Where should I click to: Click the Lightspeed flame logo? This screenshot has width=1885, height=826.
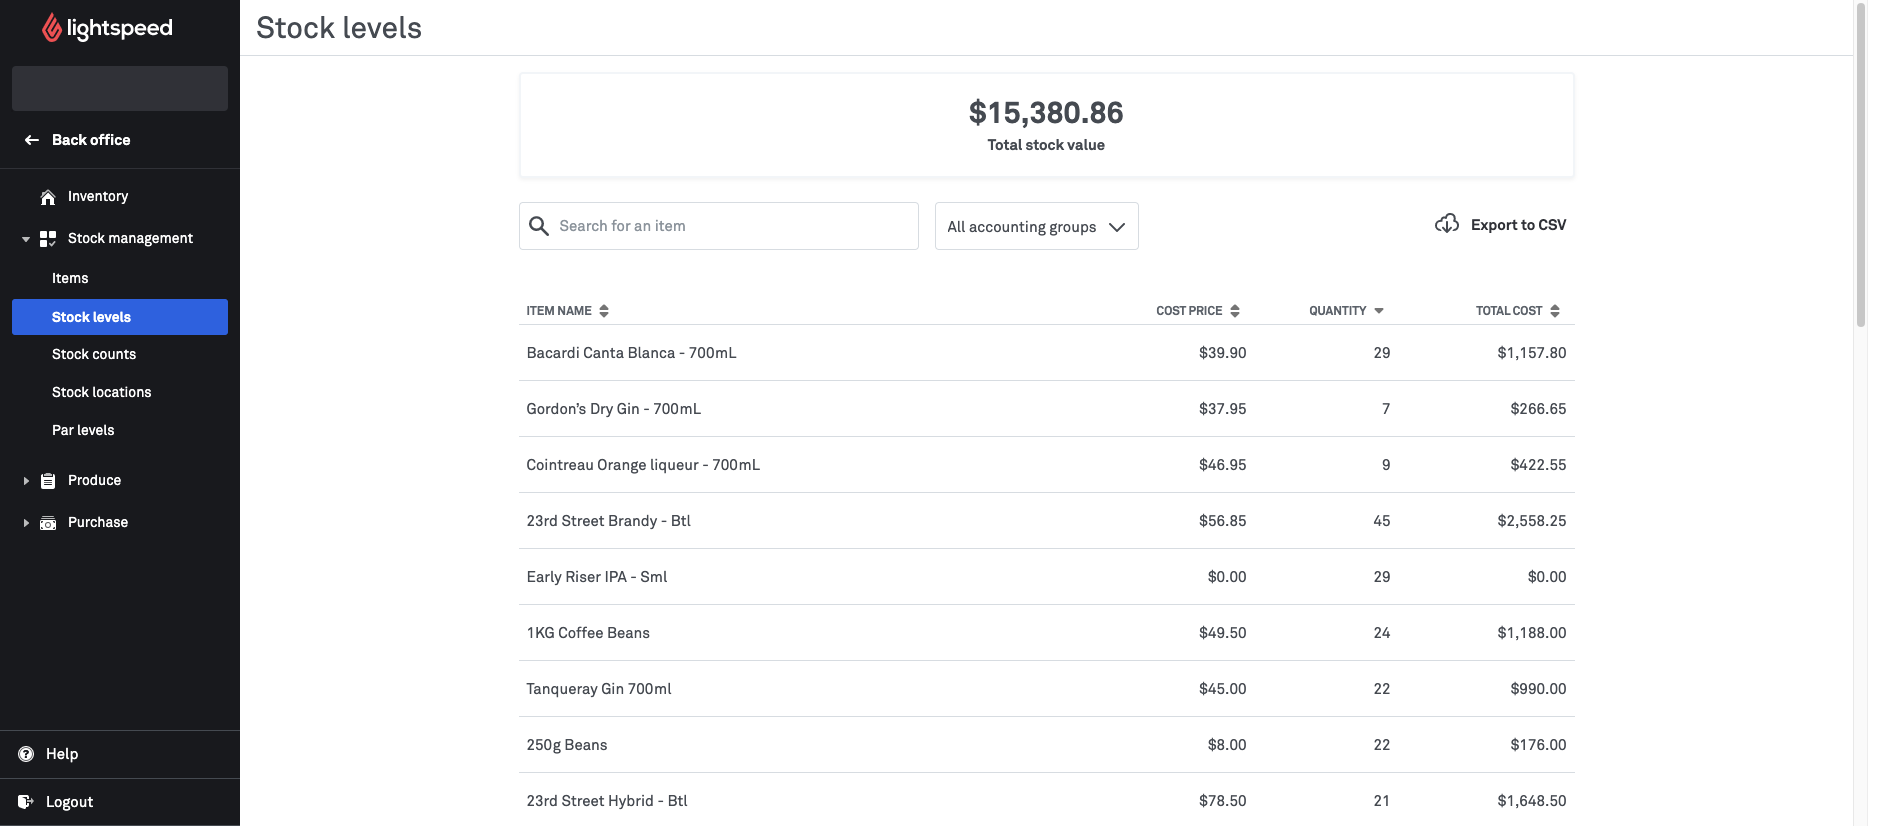click(x=51, y=28)
